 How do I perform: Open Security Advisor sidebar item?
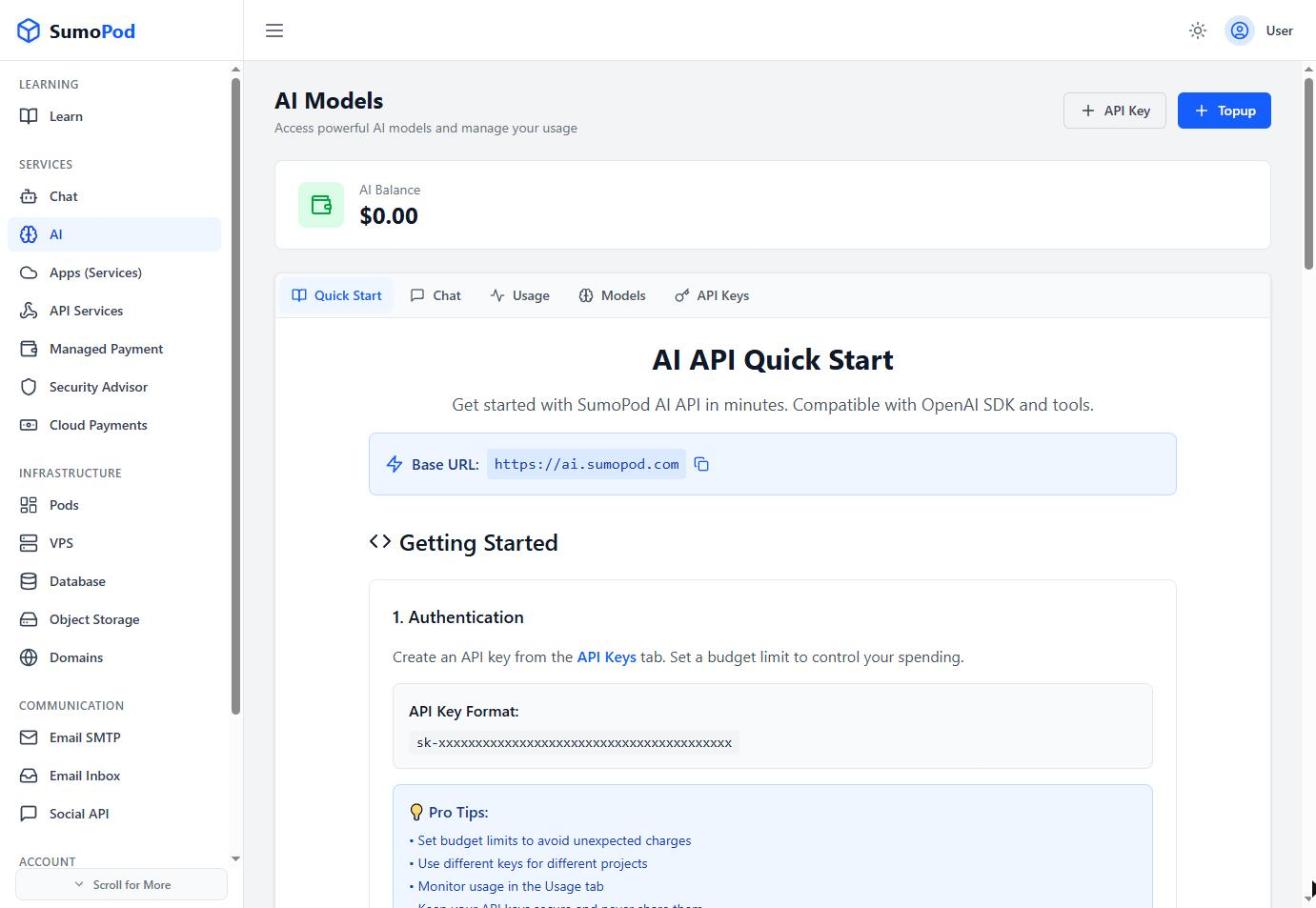point(114,386)
